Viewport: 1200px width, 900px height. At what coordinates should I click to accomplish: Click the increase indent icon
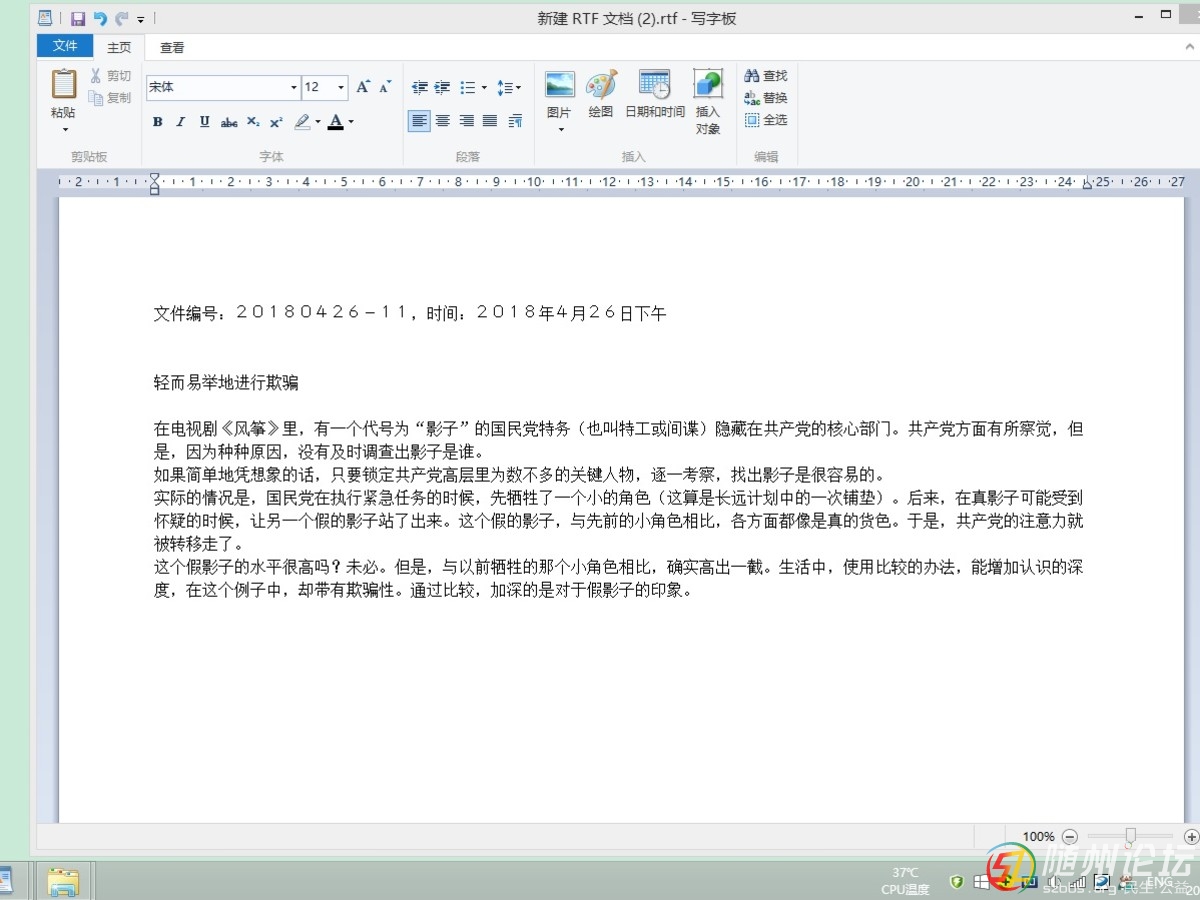click(442, 88)
